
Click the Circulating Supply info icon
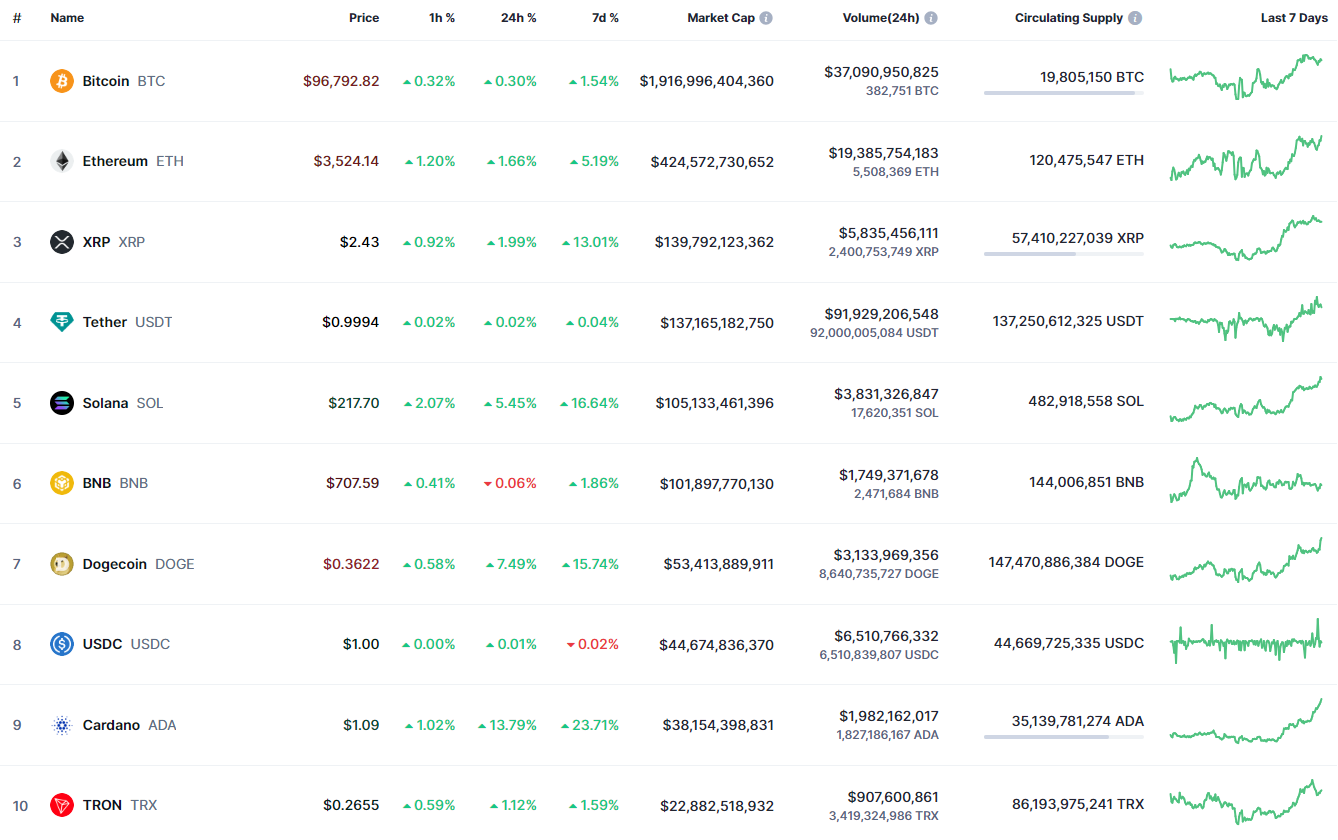1135,18
